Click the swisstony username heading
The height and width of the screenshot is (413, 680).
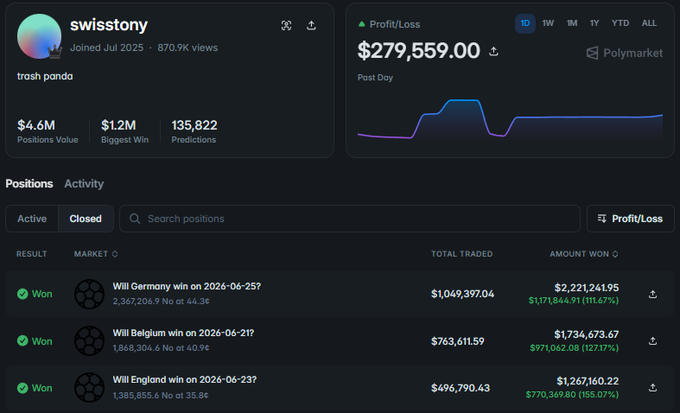pos(109,25)
